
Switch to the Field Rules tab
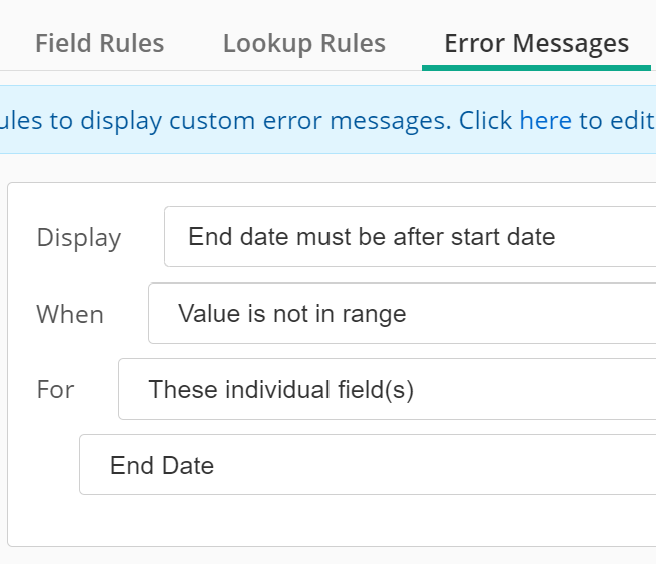(x=99, y=44)
